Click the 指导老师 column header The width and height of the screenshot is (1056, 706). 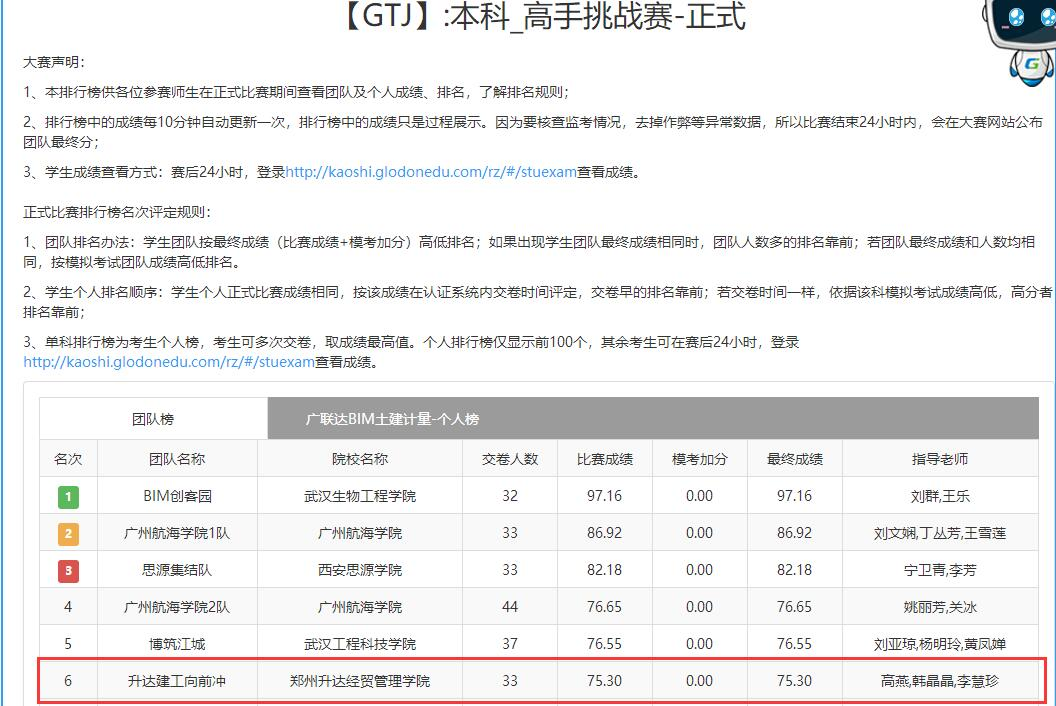tap(940, 459)
